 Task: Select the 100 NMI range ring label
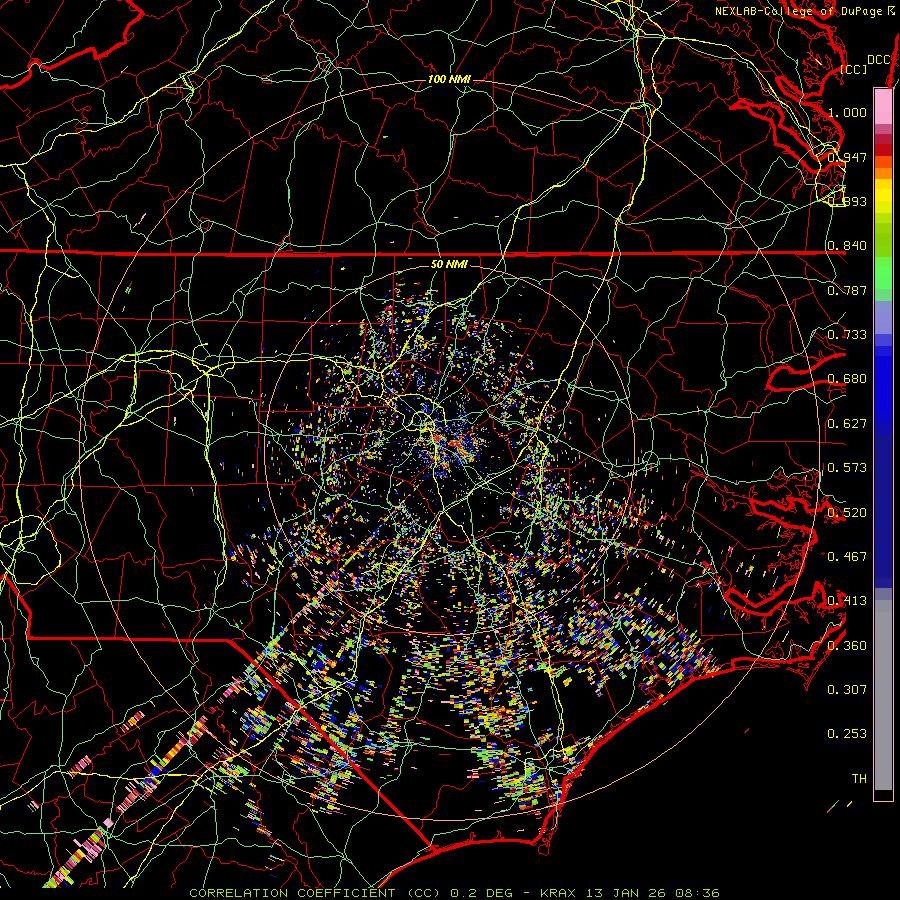click(449, 79)
